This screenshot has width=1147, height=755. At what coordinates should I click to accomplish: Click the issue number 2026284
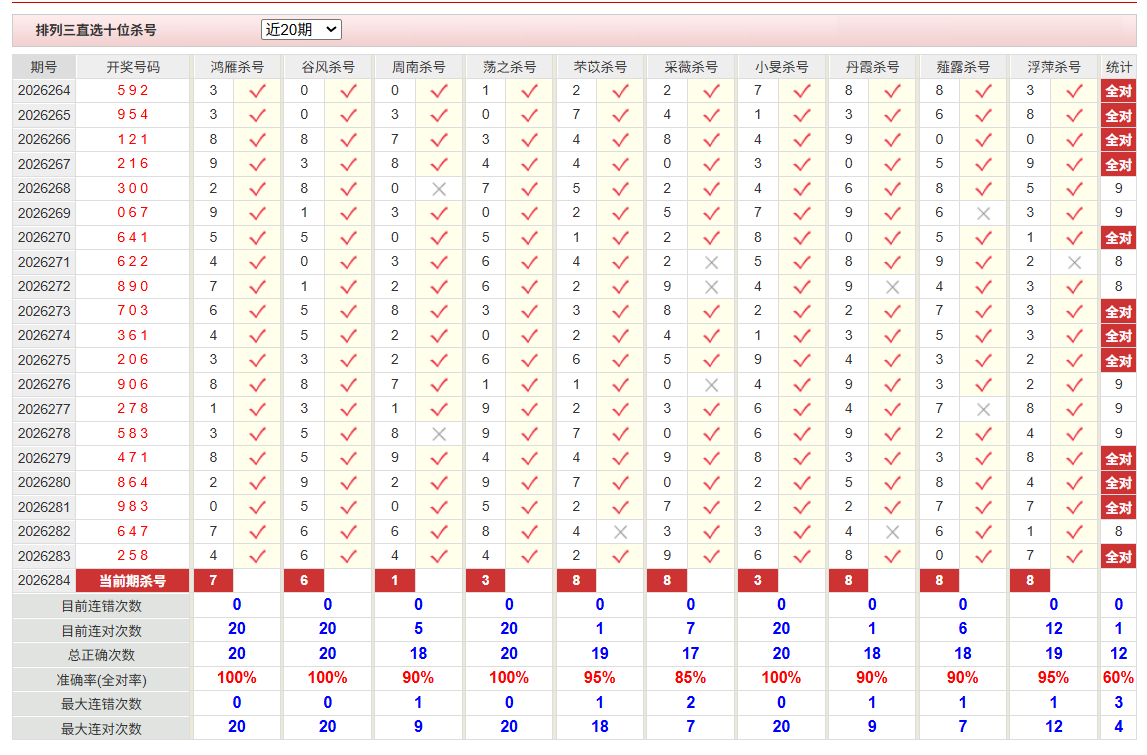tap(44, 580)
